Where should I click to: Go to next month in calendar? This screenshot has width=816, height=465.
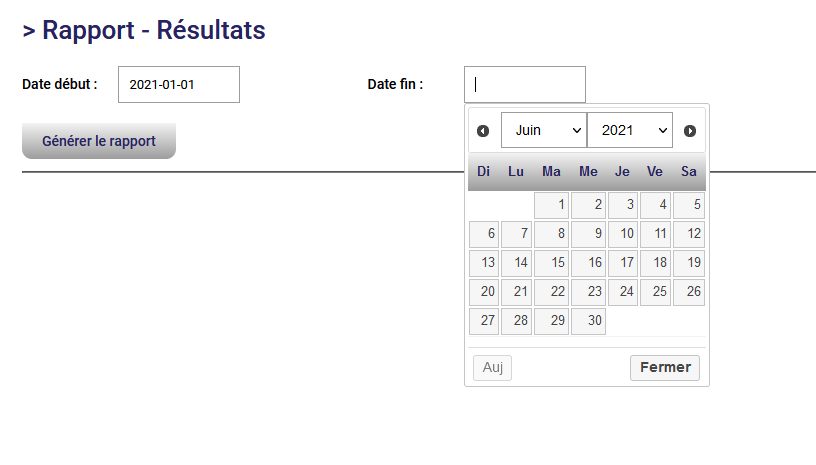(x=690, y=131)
